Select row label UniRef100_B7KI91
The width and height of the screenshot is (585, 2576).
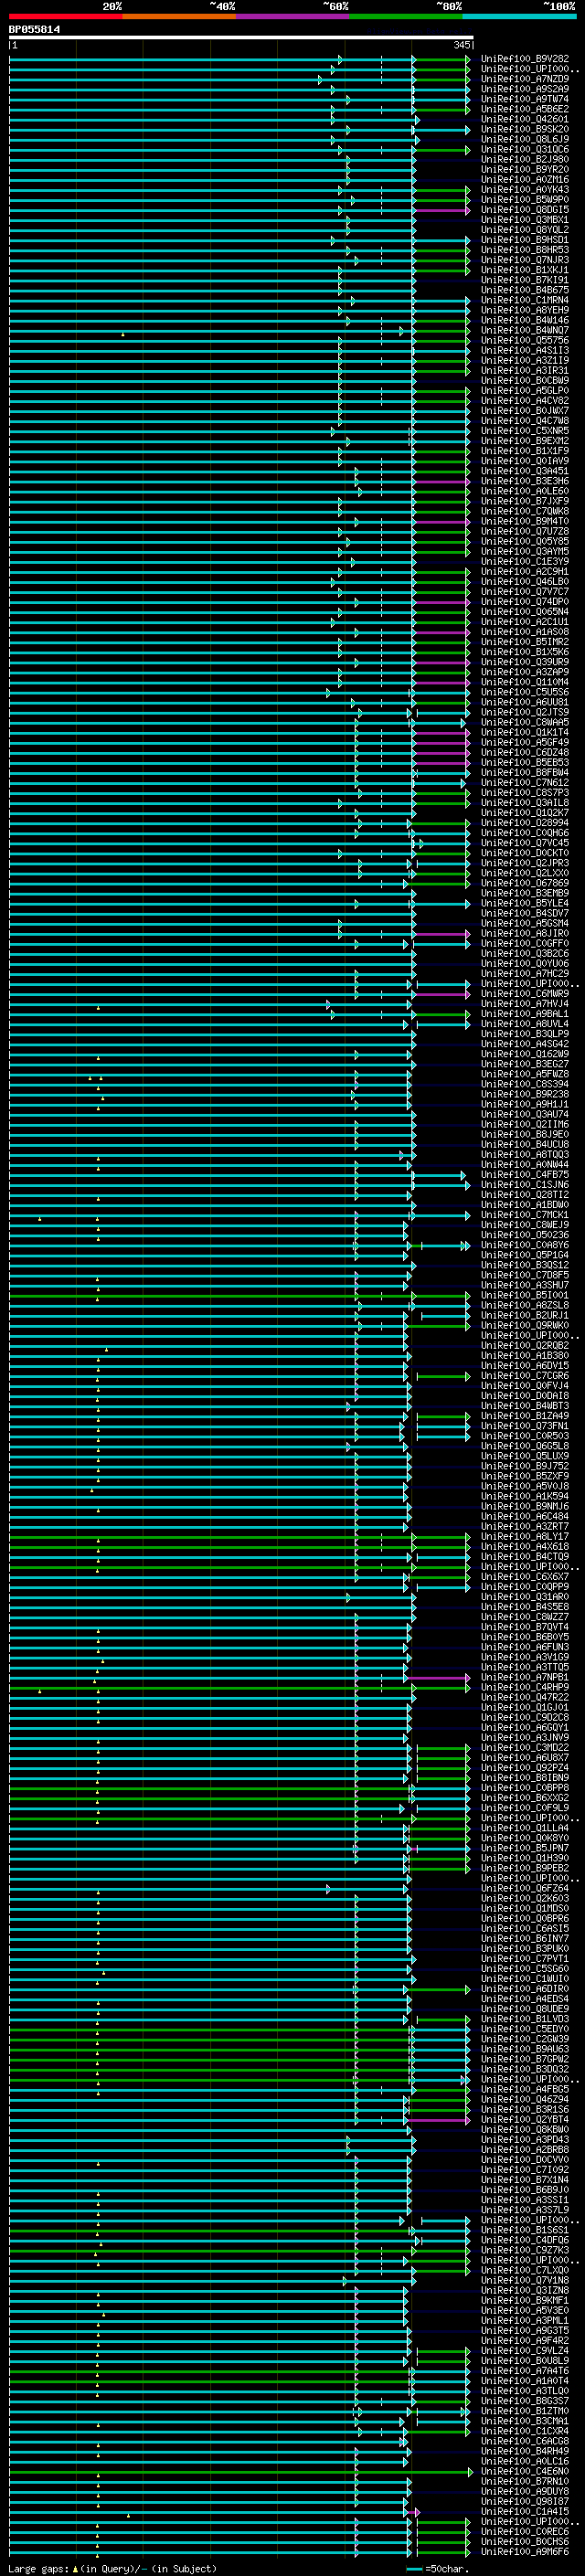pos(525,280)
